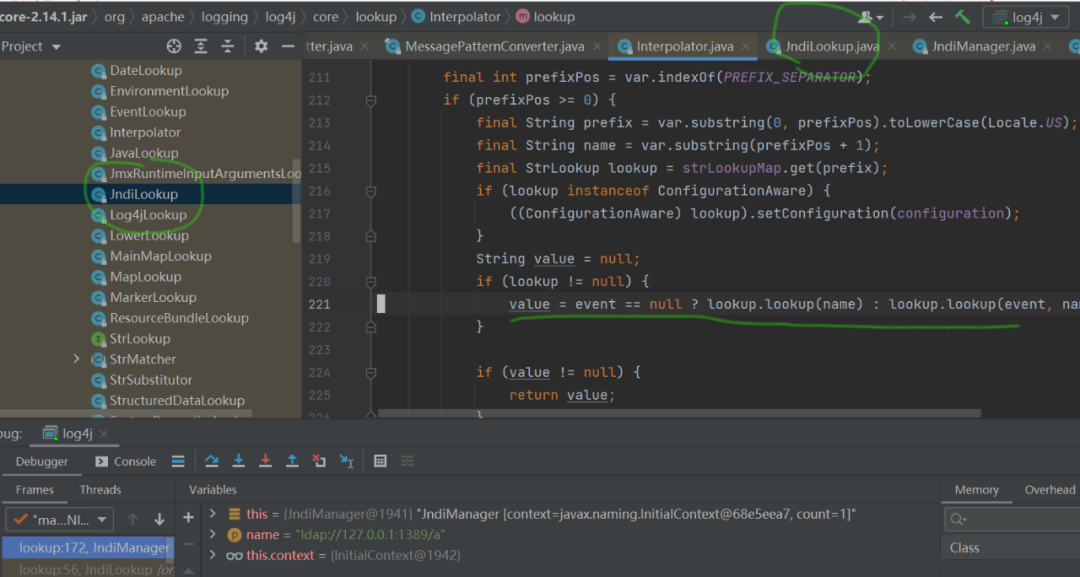Click the Step Over debugger icon
Image resolution: width=1080 pixels, height=577 pixels.
click(x=212, y=461)
